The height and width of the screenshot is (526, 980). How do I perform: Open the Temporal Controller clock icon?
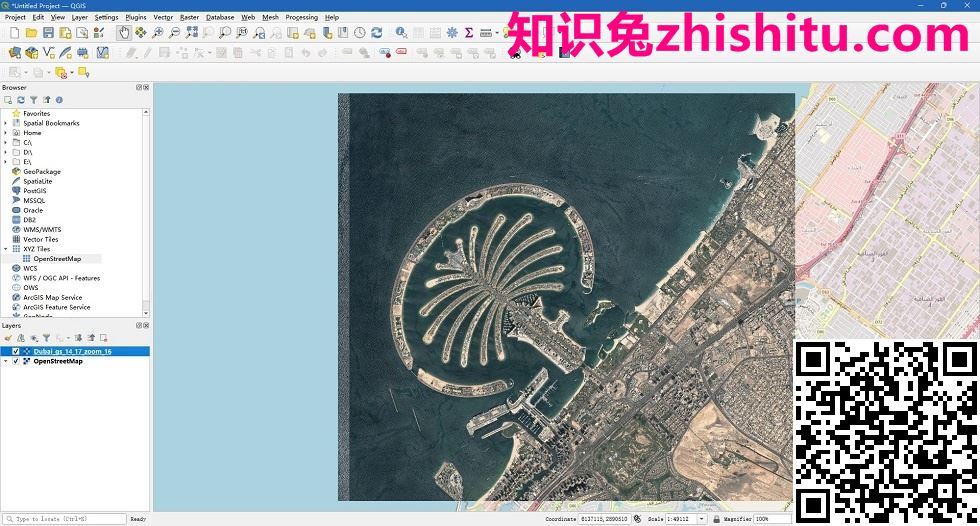[x=360, y=32]
